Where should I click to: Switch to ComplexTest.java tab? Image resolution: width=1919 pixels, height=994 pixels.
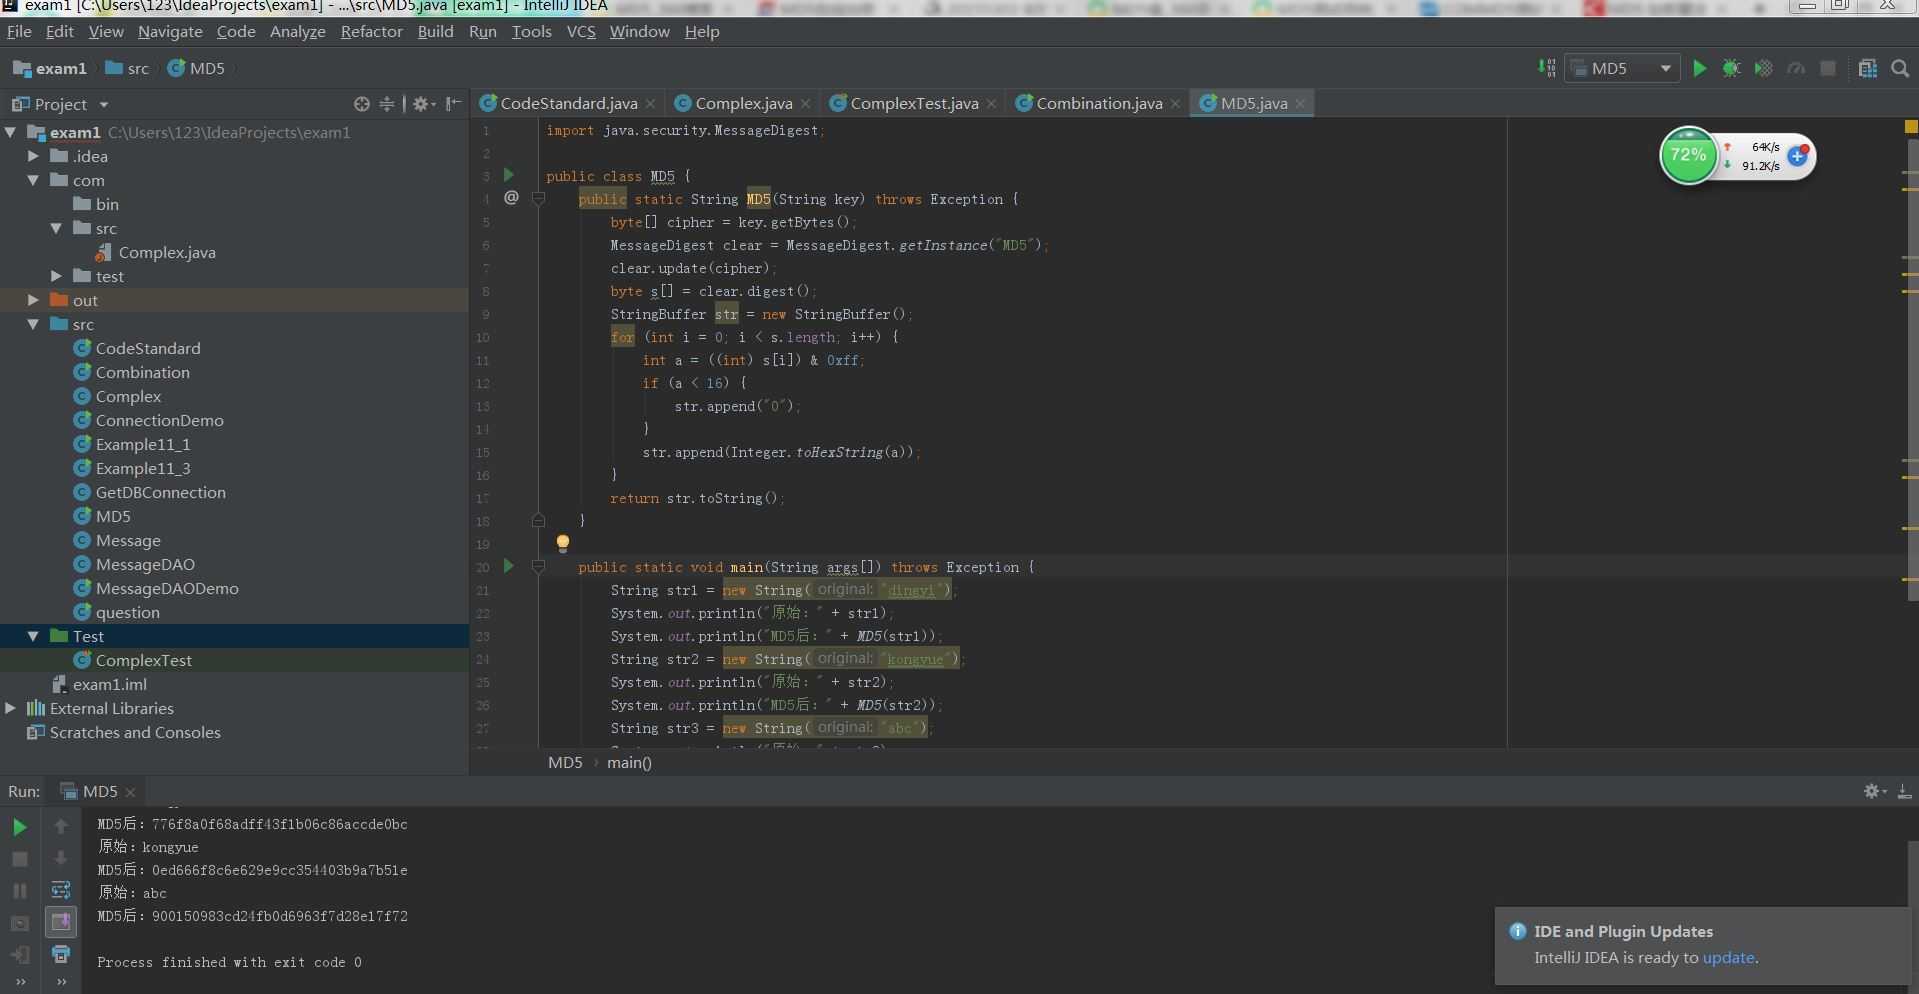(914, 103)
